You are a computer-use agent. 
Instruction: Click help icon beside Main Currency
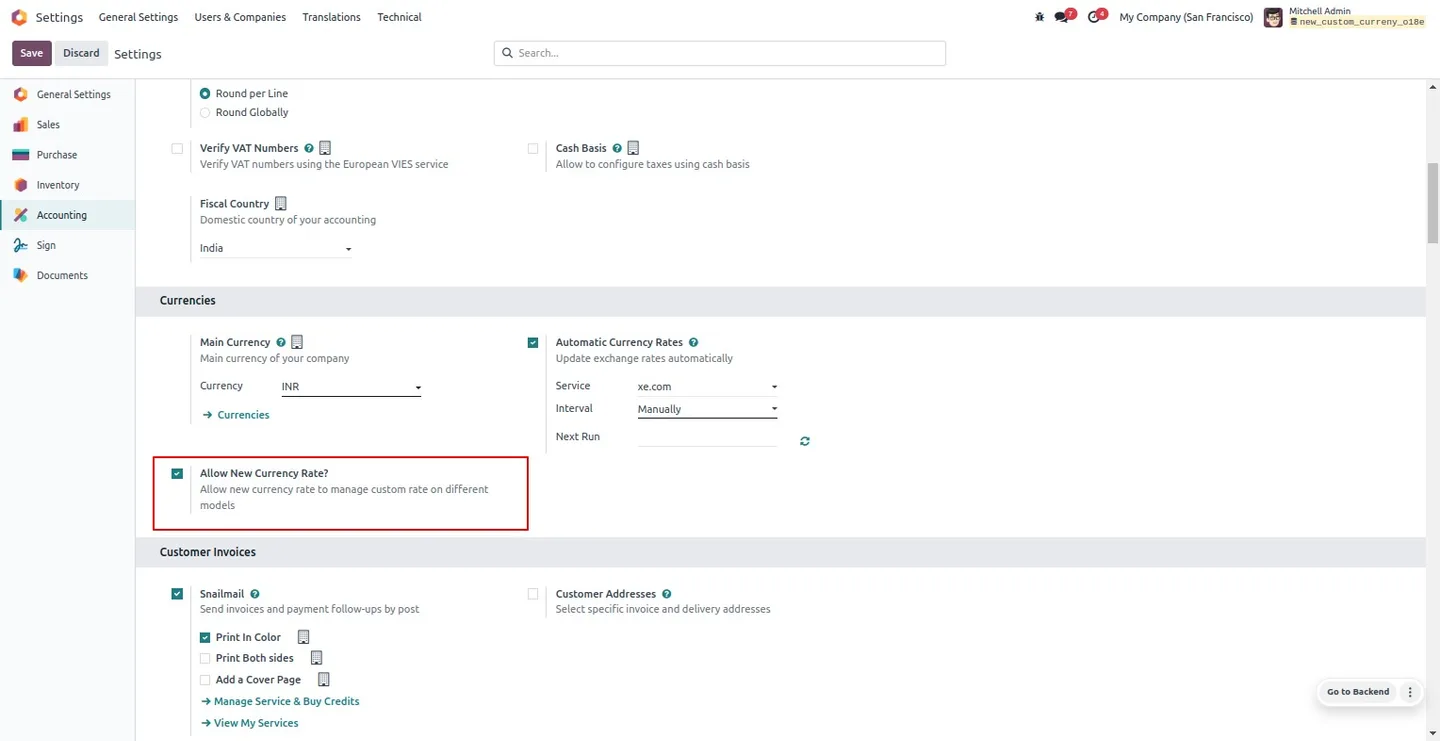[x=281, y=342]
